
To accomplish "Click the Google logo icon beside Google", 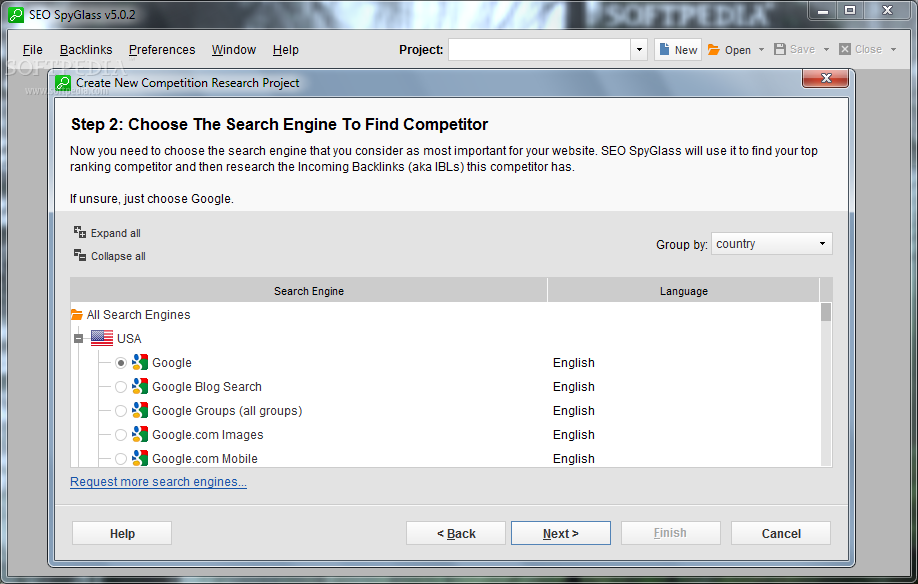I will click(139, 362).
